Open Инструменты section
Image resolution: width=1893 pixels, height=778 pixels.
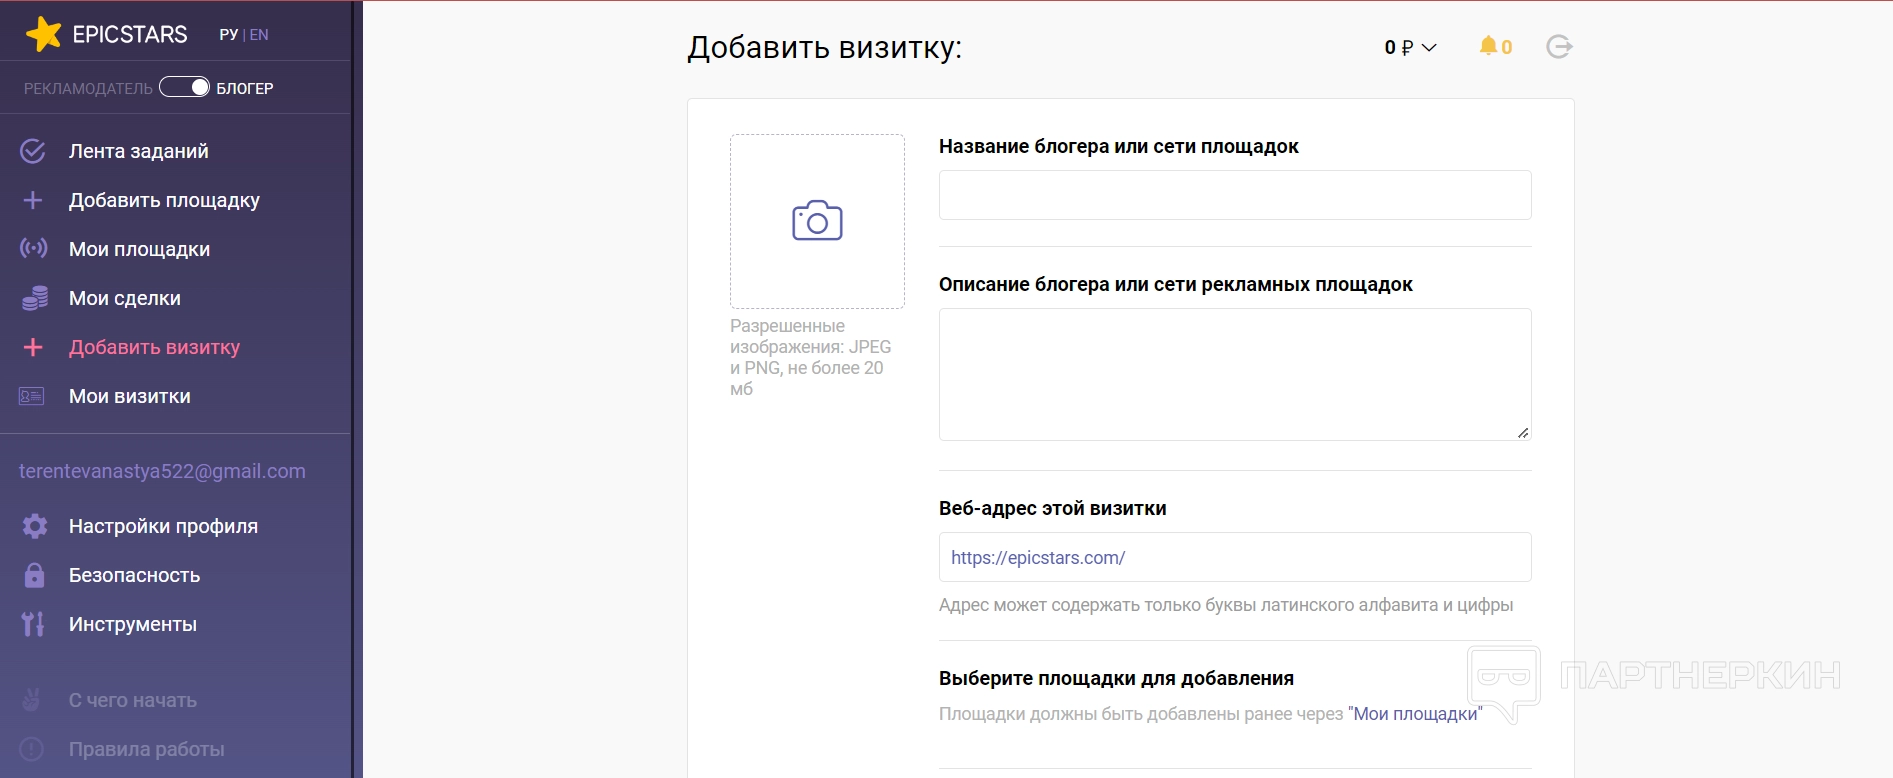point(133,624)
